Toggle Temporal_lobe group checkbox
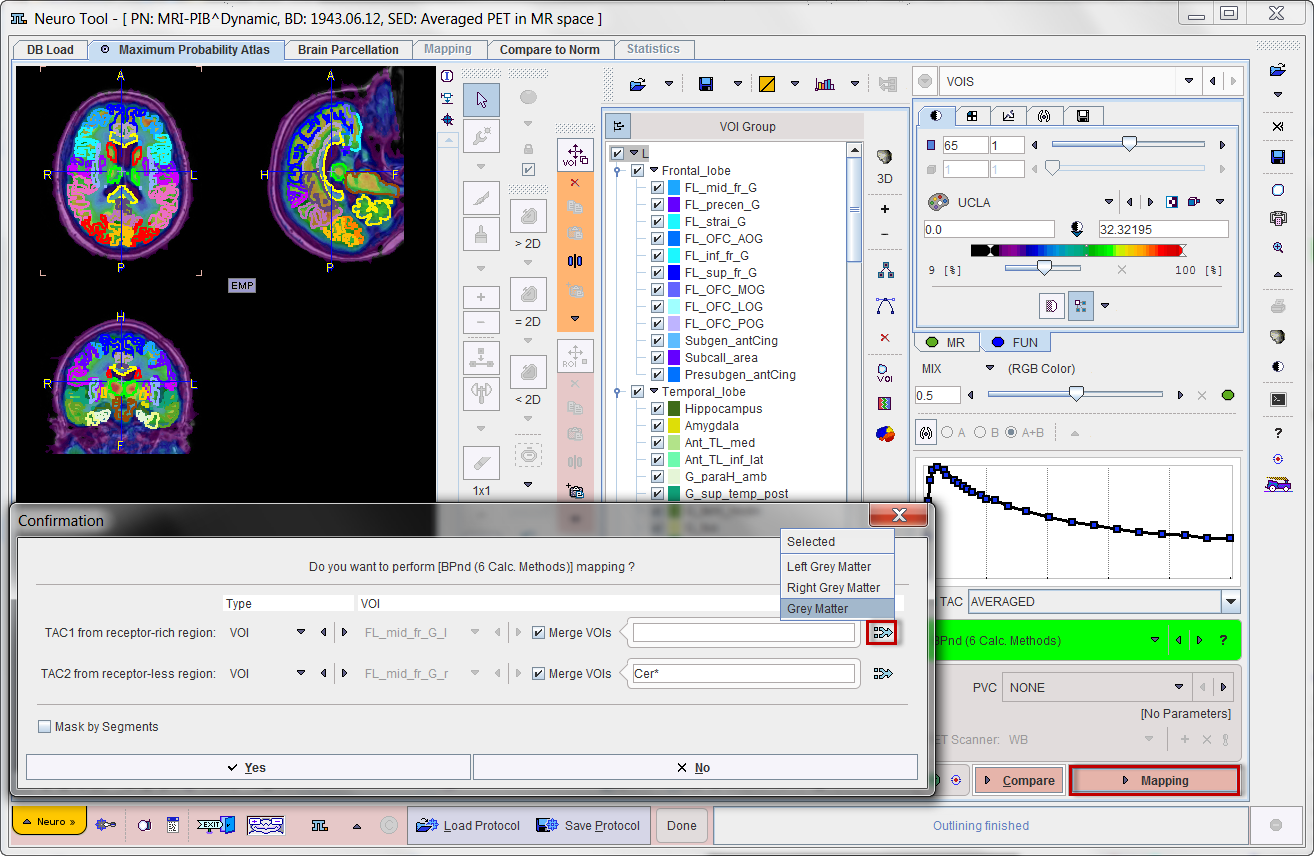The height and width of the screenshot is (856, 1314). [637, 392]
